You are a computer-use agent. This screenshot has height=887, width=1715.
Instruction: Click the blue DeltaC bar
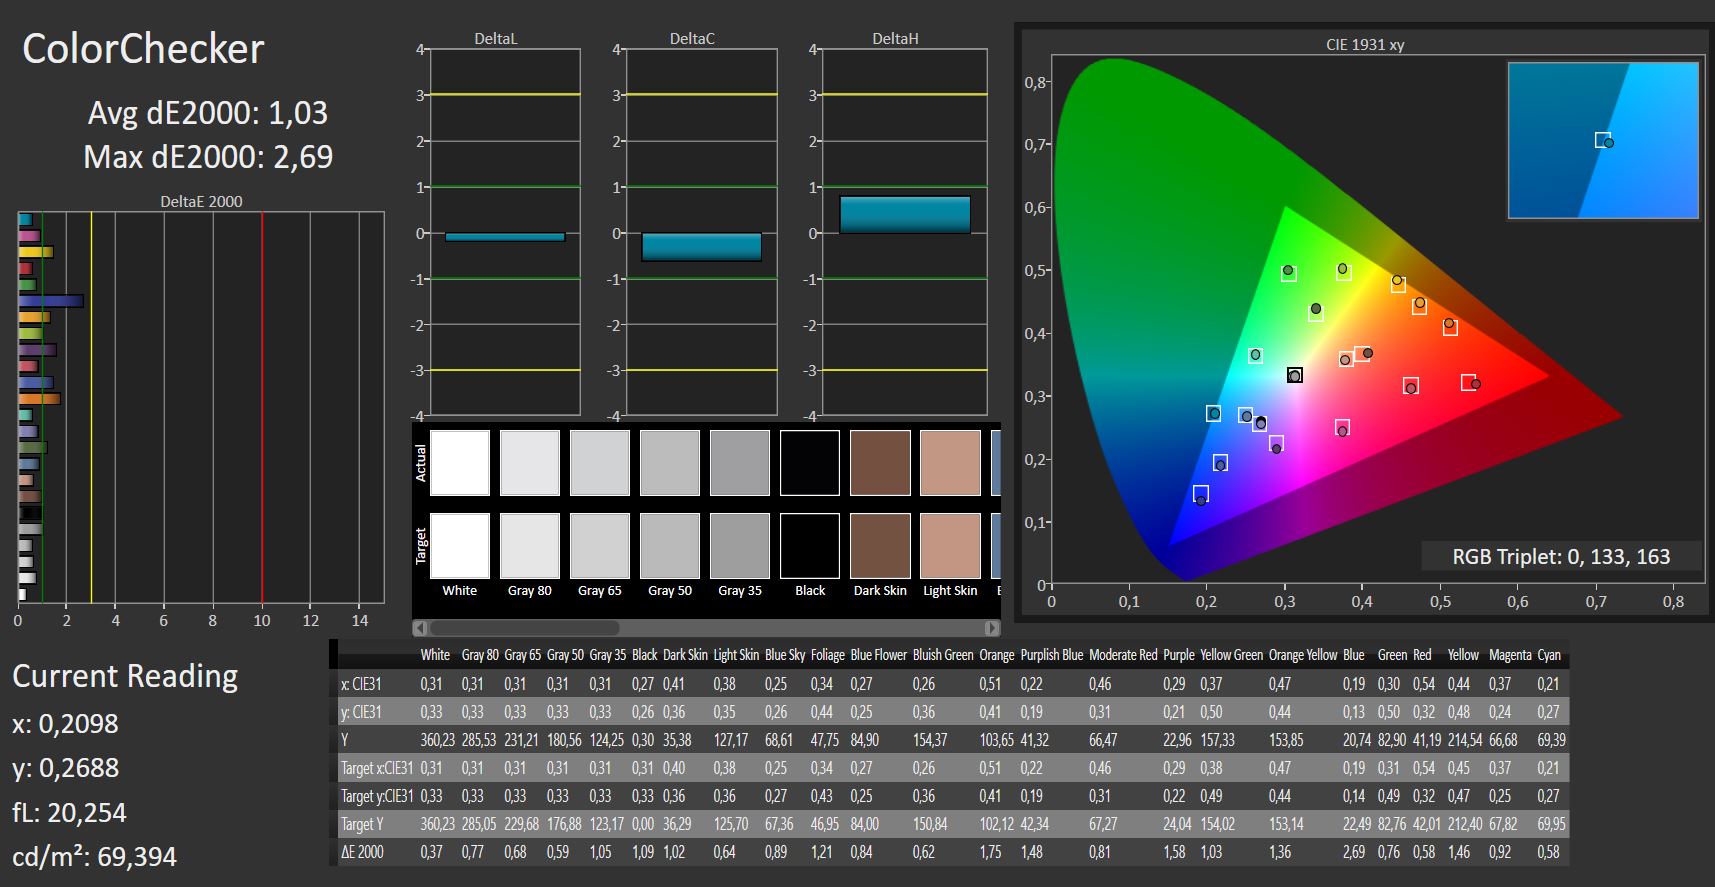(x=701, y=247)
